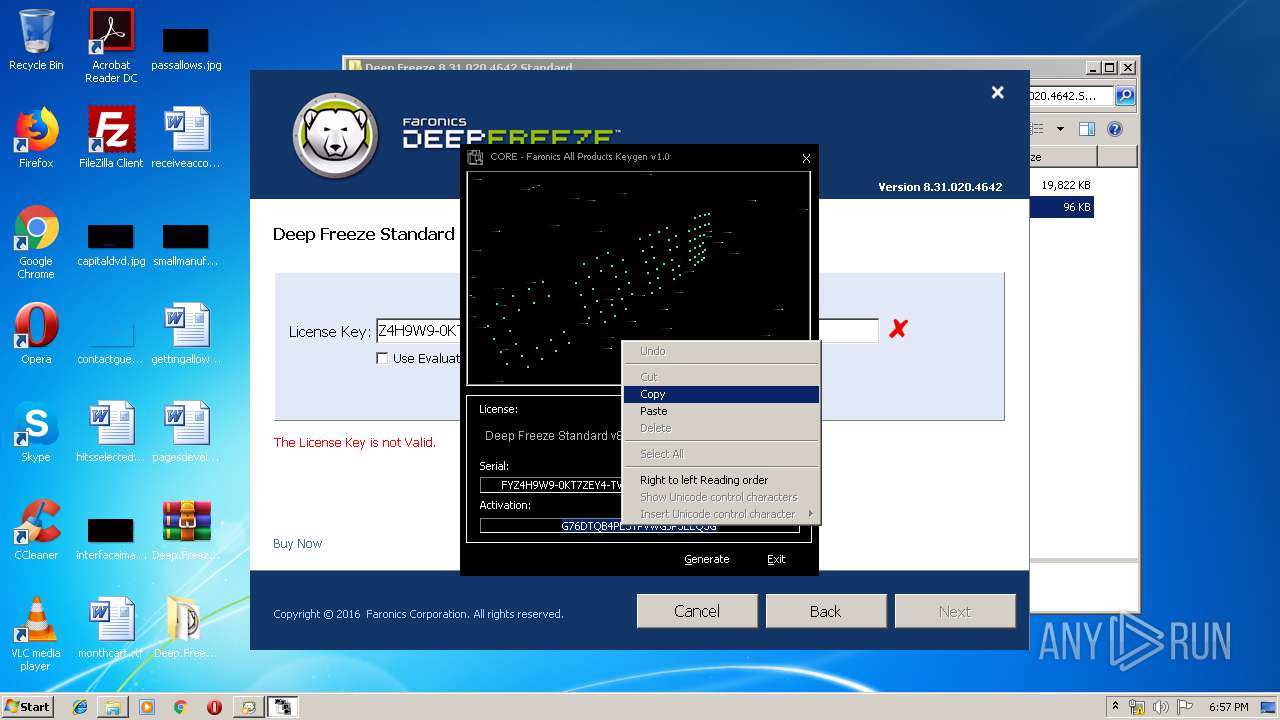Launch Google Chrome from the desktop
This screenshot has width=1280, height=720.
36,242
